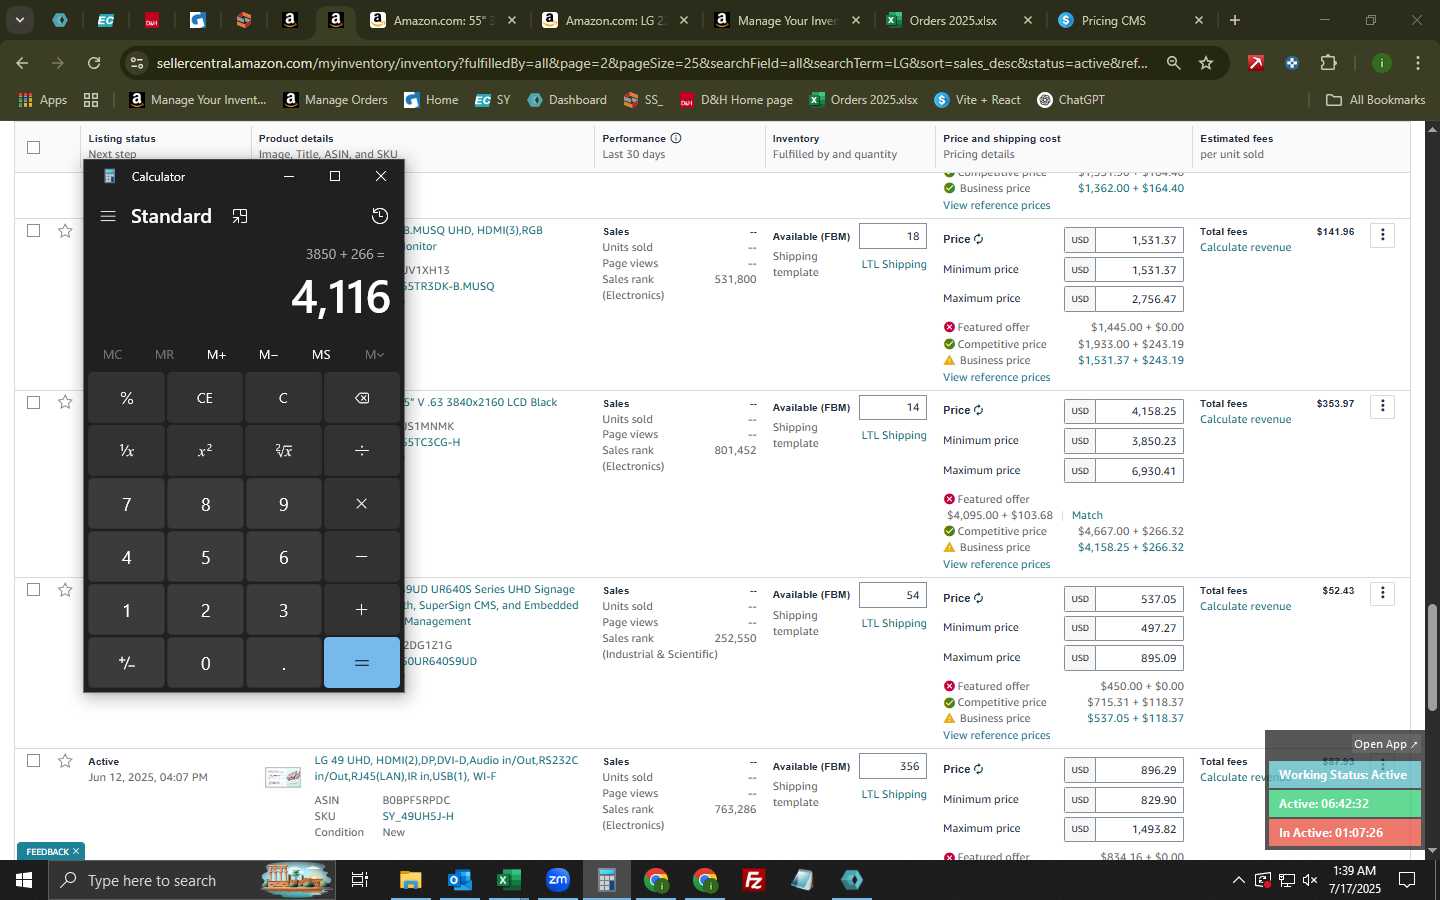
Task: Open Open App link in status widget
Action: click(x=1386, y=744)
